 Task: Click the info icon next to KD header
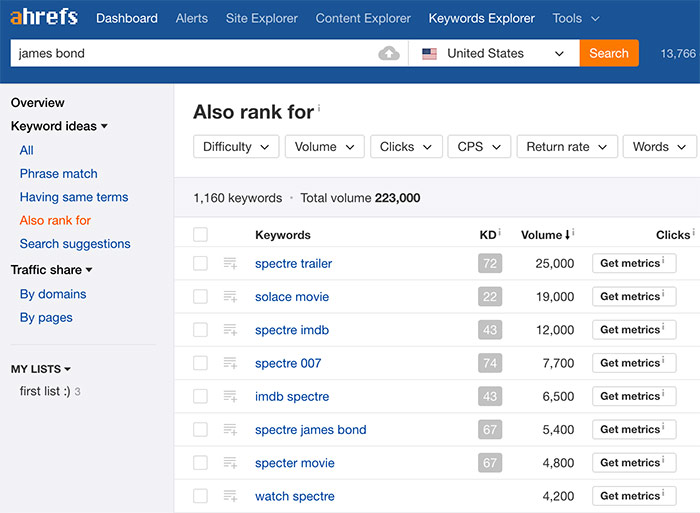(x=500, y=233)
